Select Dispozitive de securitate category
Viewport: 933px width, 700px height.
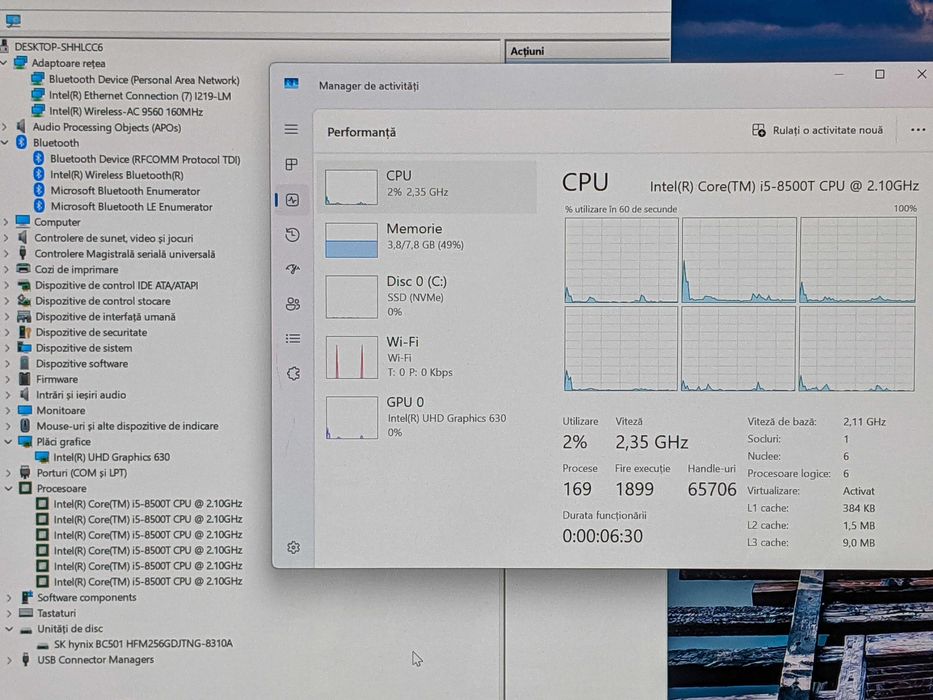pos(91,332)
